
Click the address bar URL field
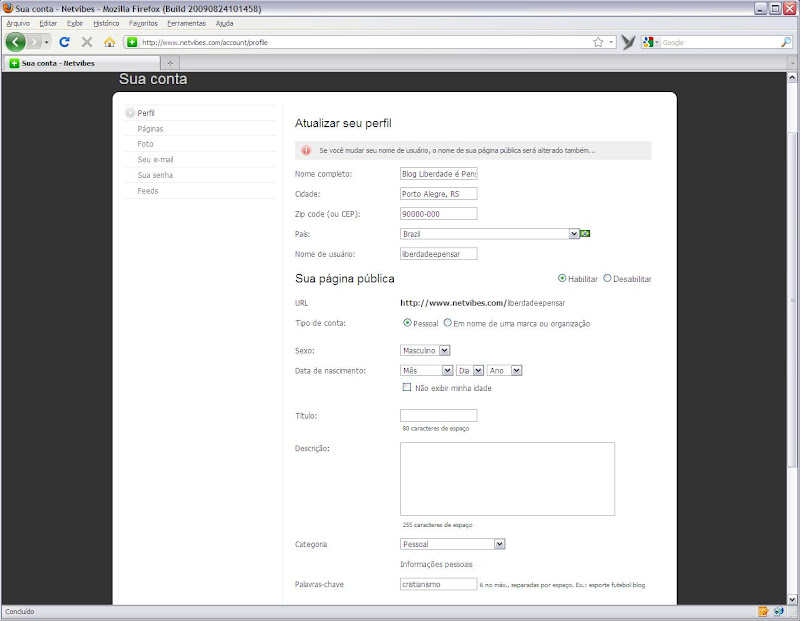[365, 42]
